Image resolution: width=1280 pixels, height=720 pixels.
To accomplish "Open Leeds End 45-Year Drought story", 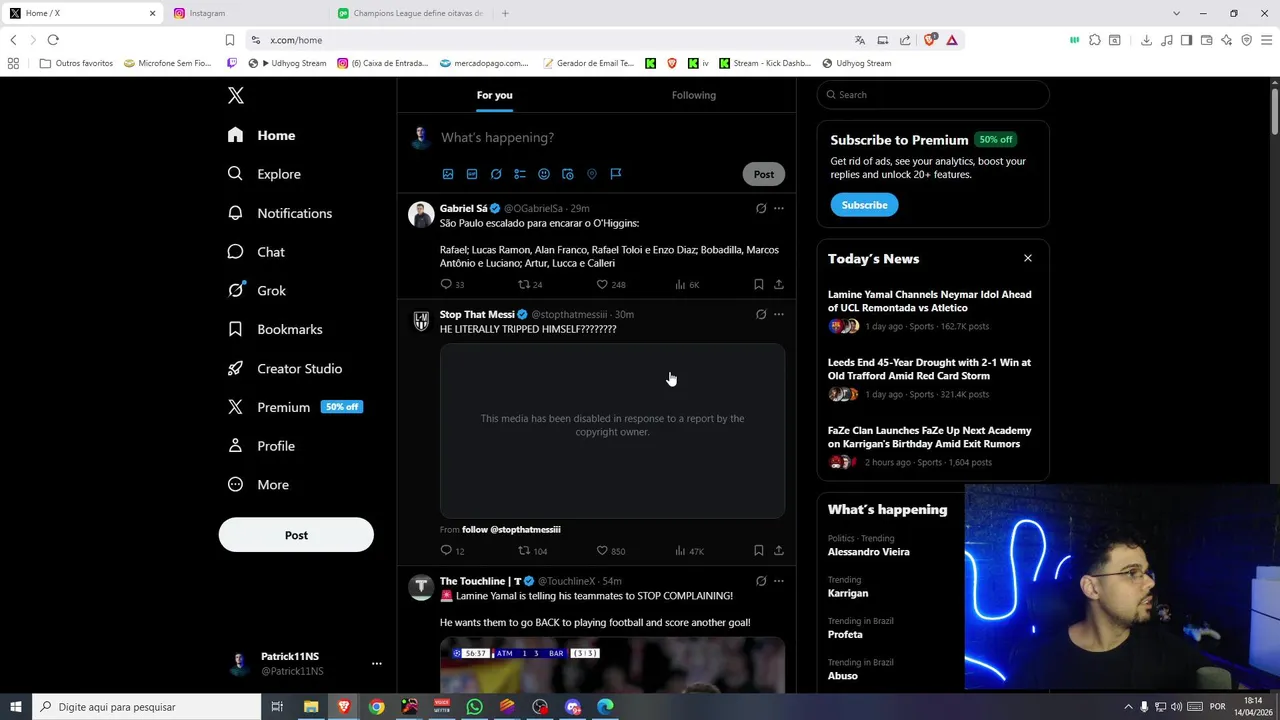I will click(929, 369).
